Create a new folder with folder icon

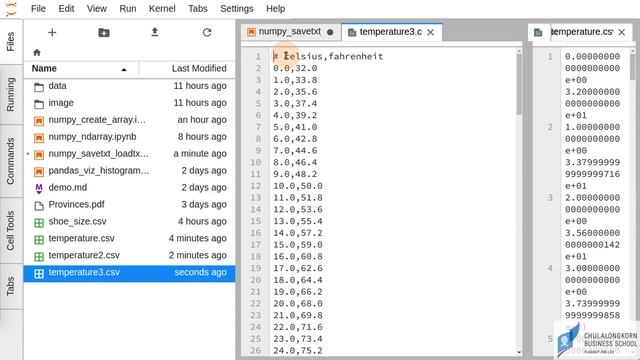tap(104, 33)
